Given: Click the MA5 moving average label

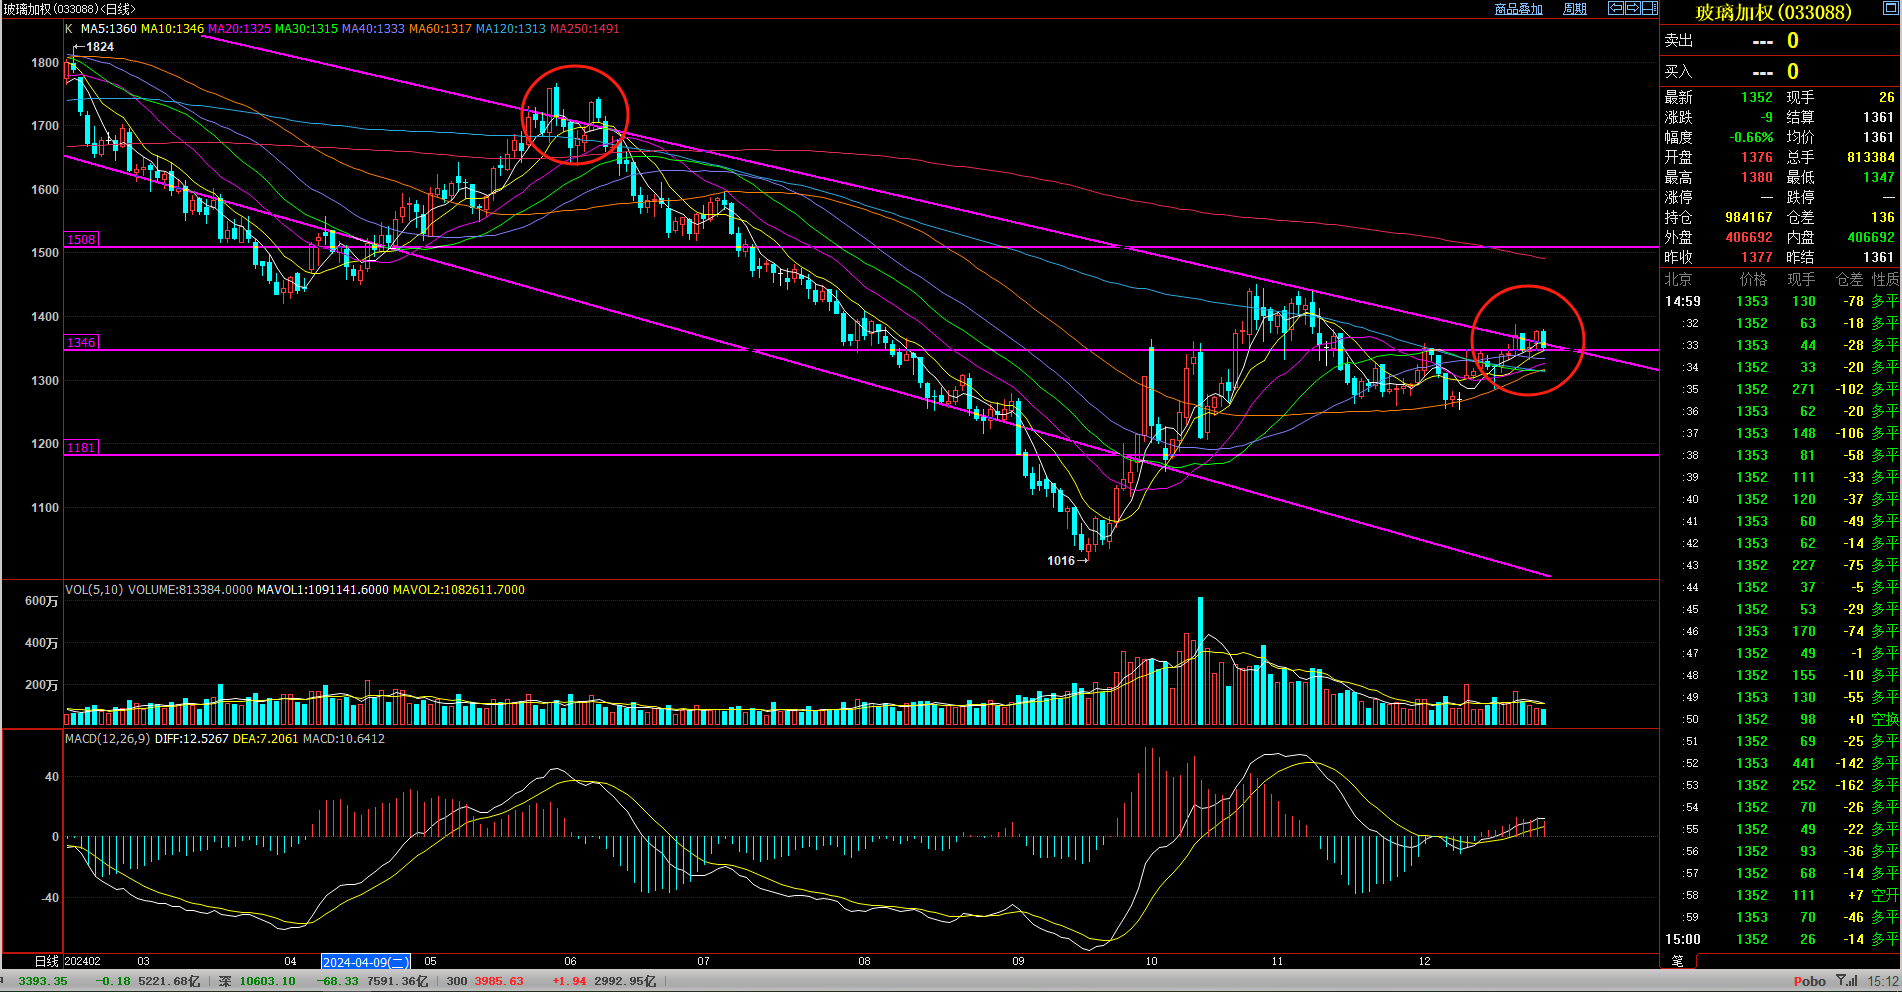Looking at the screenshot, I should click(x=108, y=29).
